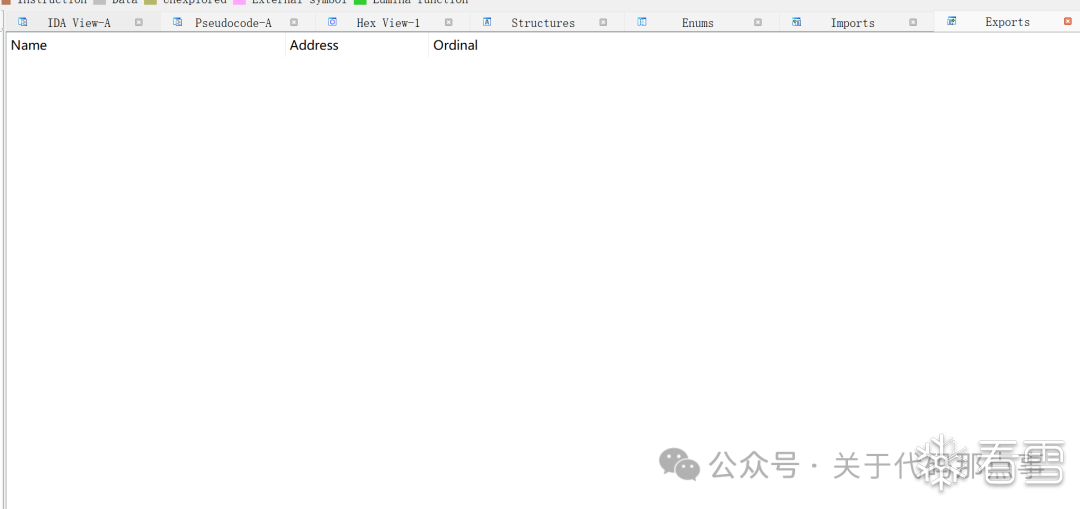Close the Exports tab
The width and height of the screenshot is (1080, 509).
pyautogui.click(x=1068, y=21)
